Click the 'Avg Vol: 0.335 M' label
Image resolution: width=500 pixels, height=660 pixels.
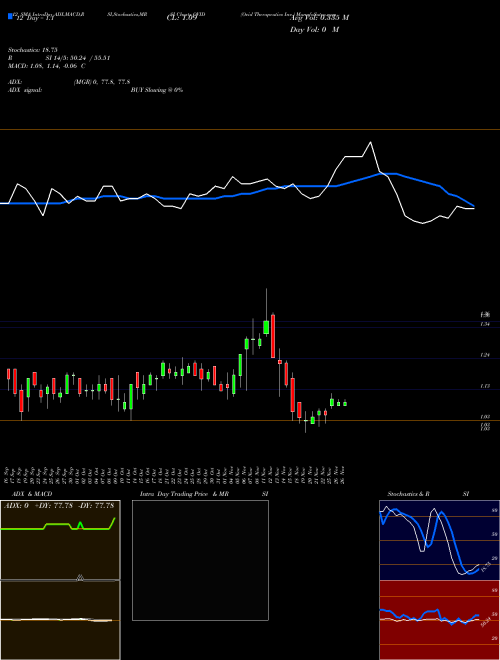pos(319,18)
